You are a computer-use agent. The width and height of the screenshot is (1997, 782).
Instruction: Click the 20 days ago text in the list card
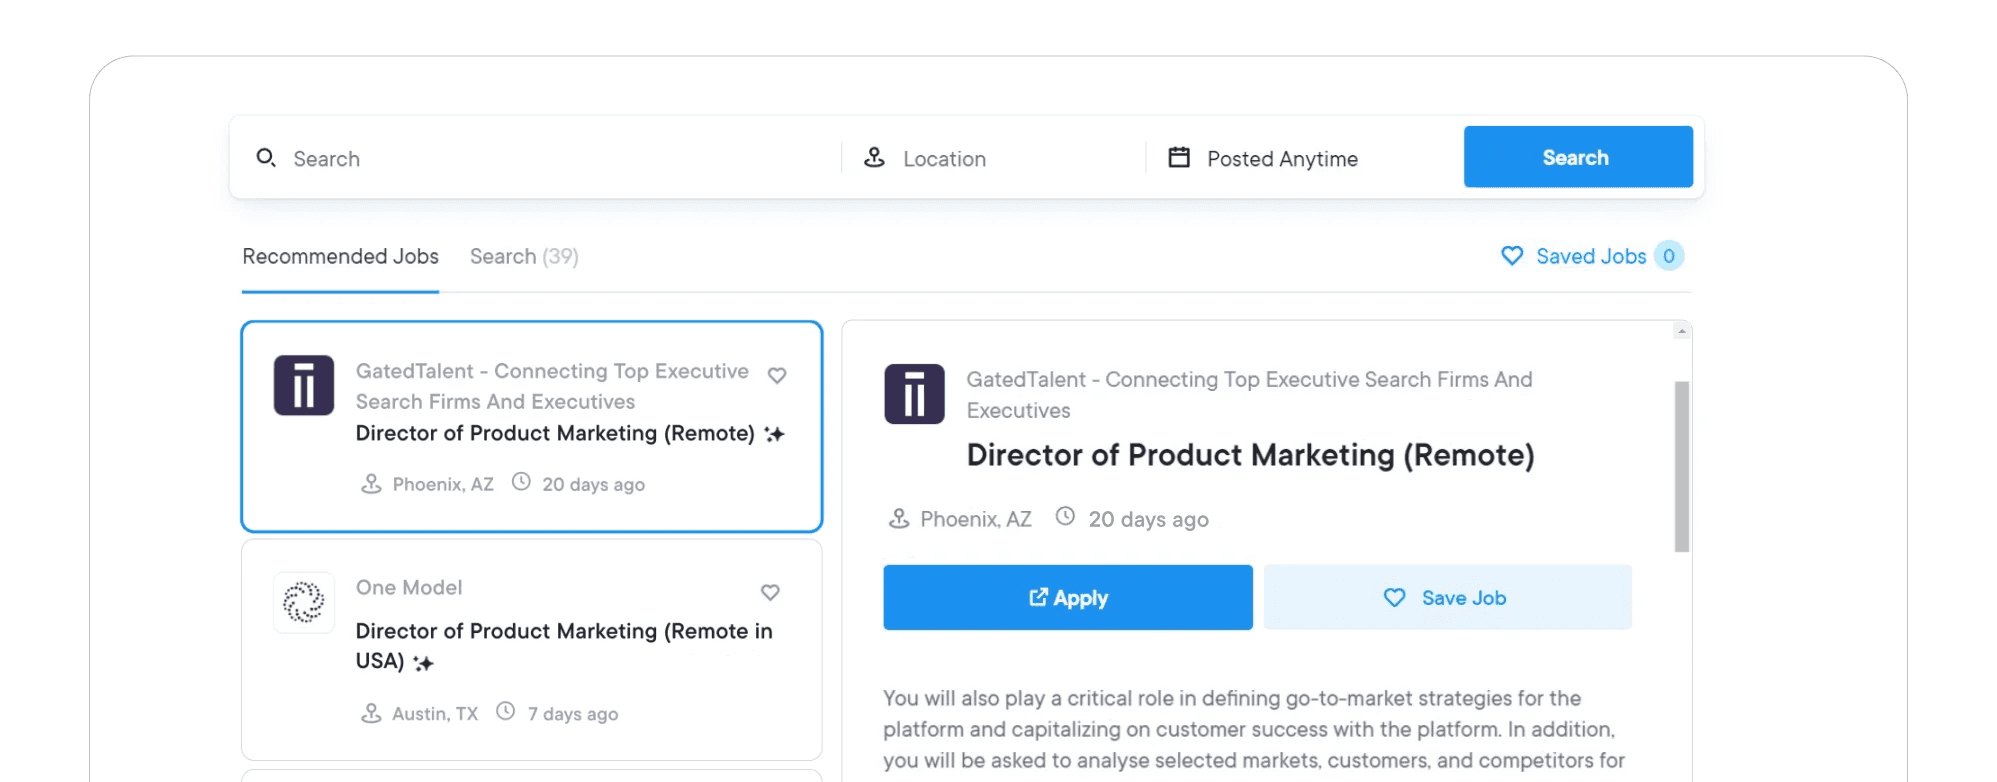point(593,484)
